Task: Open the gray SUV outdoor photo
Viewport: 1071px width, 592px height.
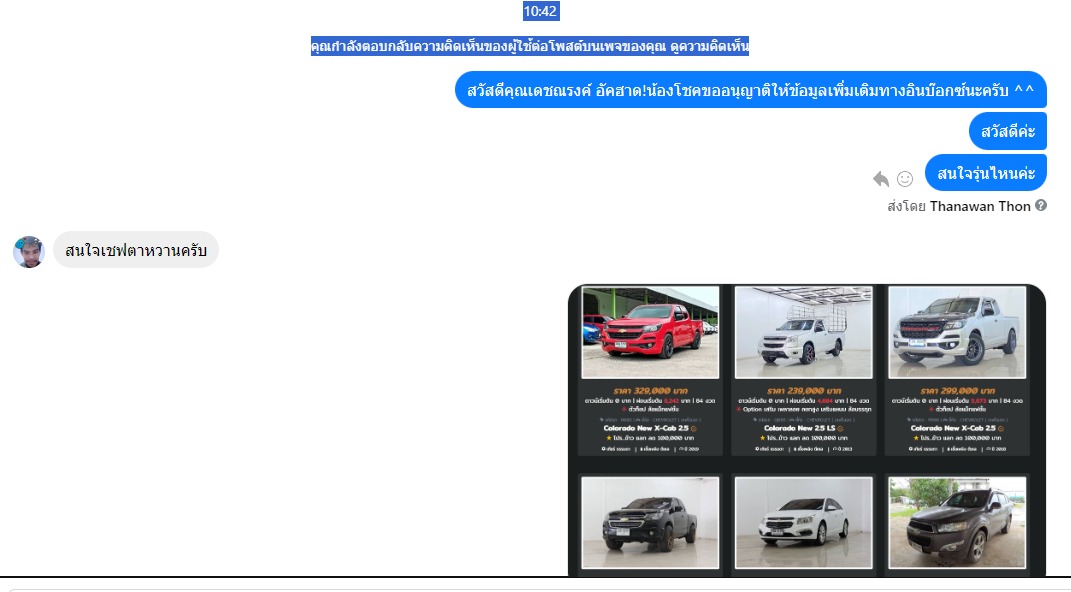Action: coord(957,523)
